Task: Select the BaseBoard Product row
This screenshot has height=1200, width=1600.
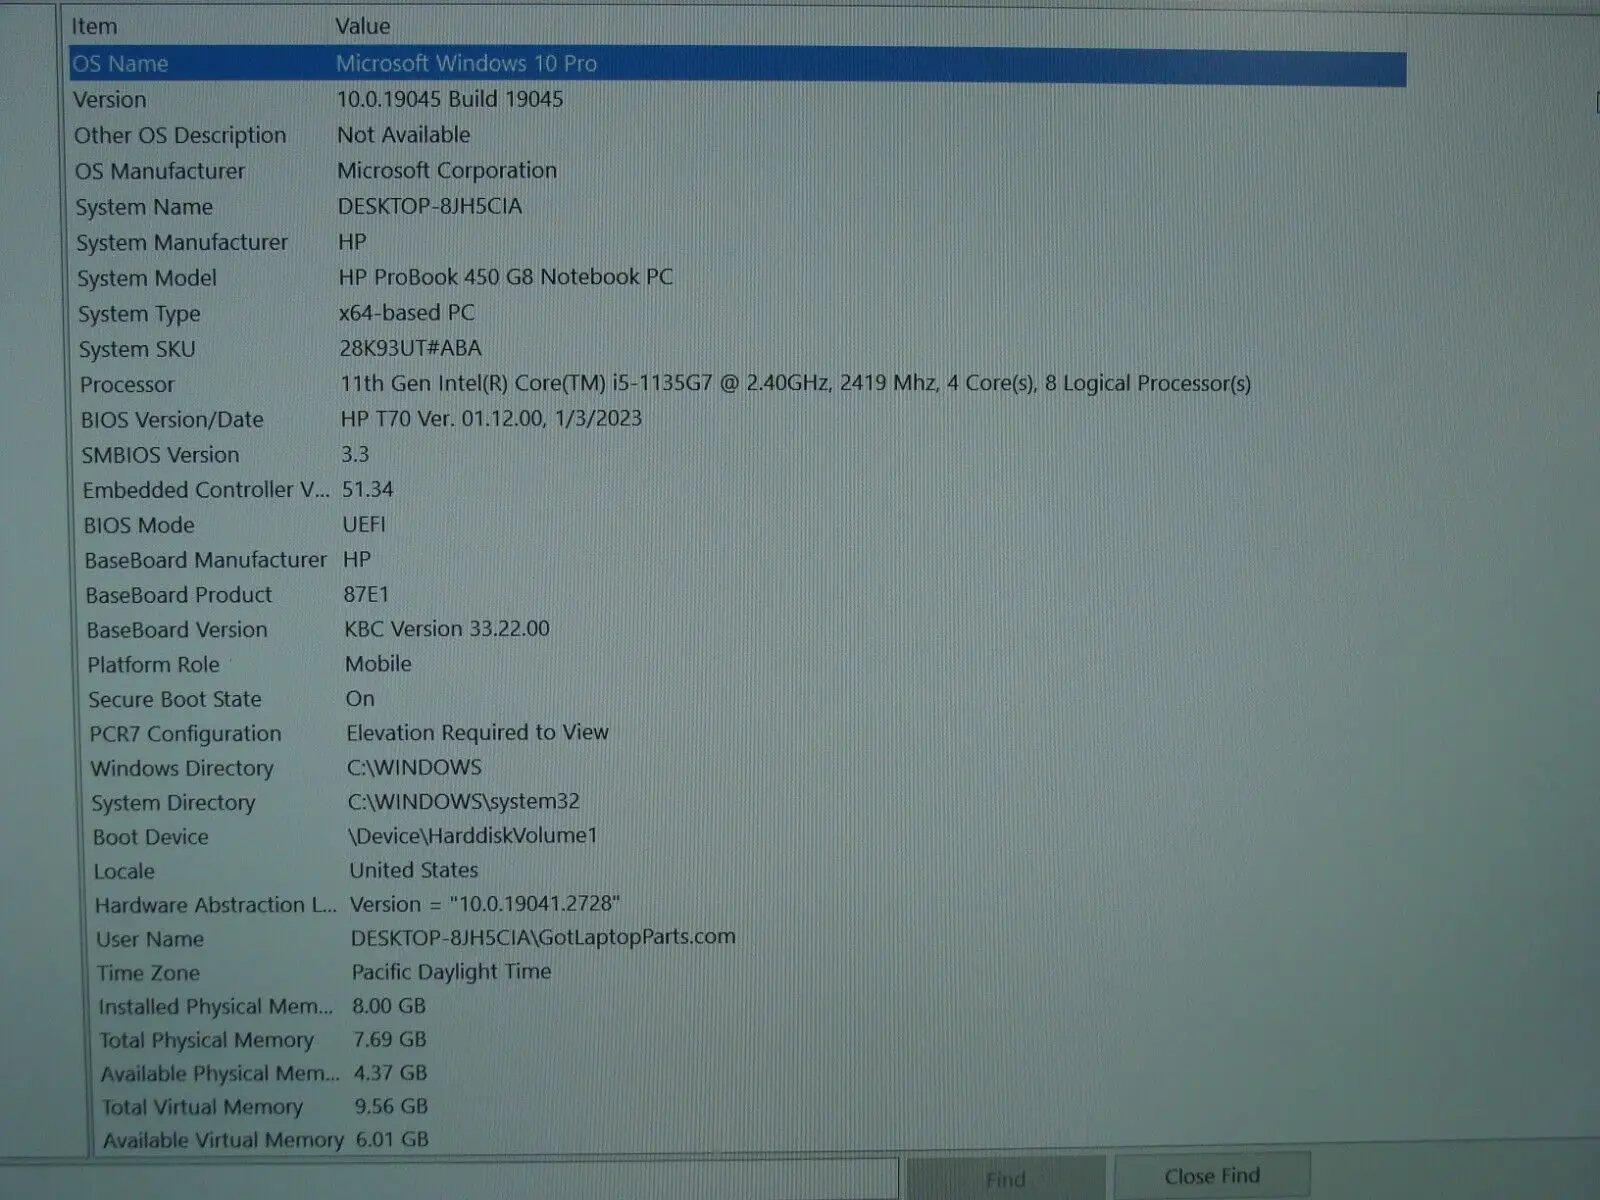Action: [179, 595]
